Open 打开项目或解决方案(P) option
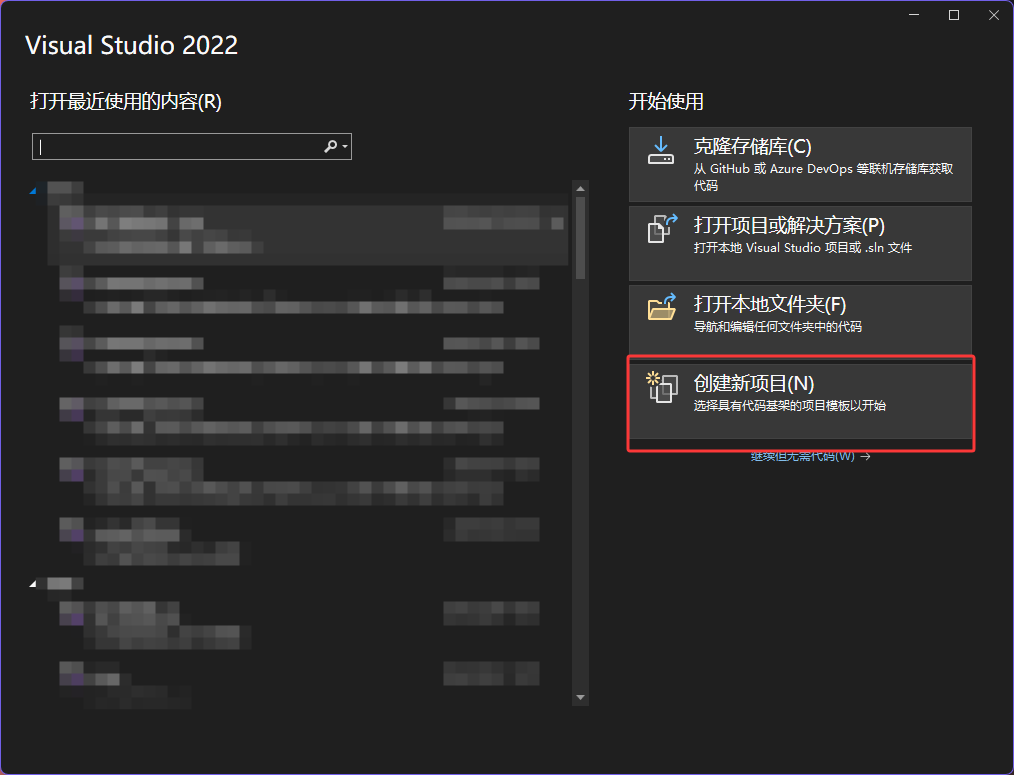The image size is (1014, 775). pyautogui.click(x=800, y=243)
